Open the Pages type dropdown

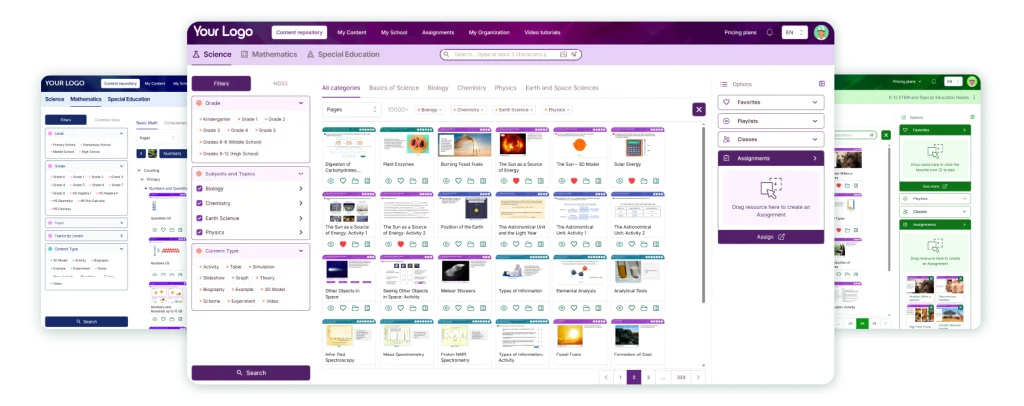[352, 109]
